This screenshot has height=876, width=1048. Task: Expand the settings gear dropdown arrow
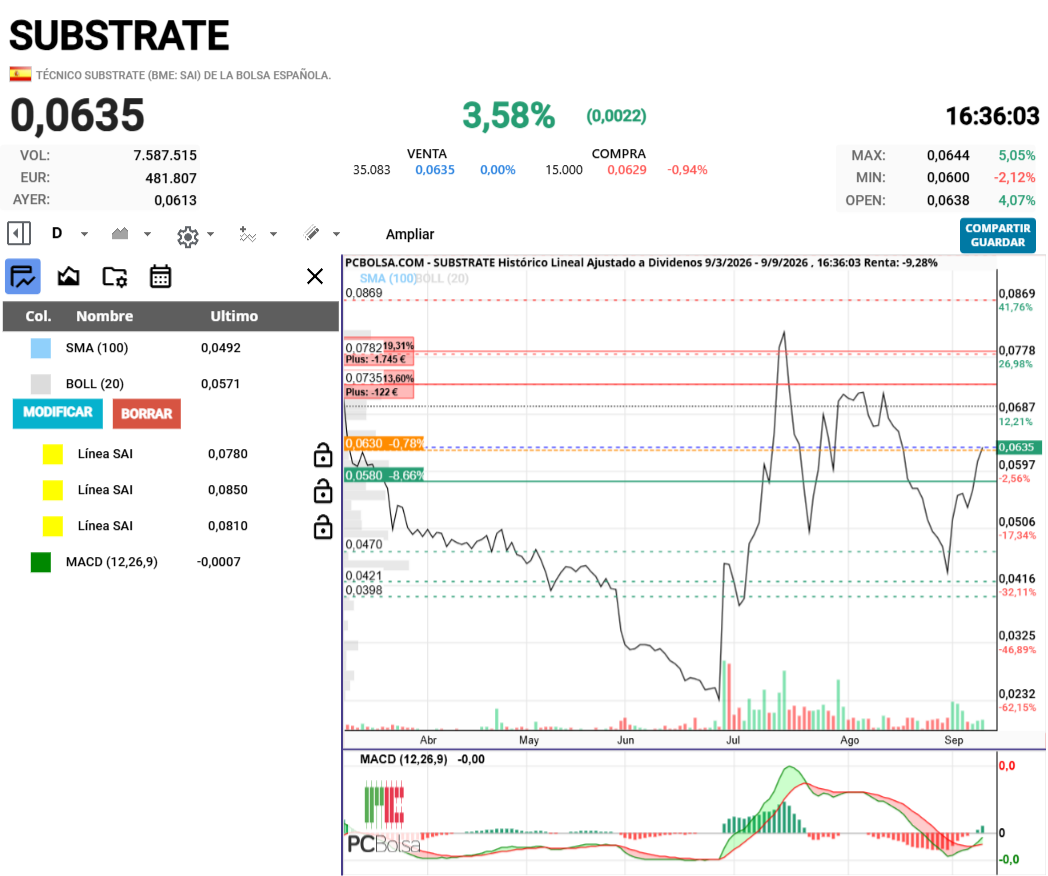tap(211, 234)
